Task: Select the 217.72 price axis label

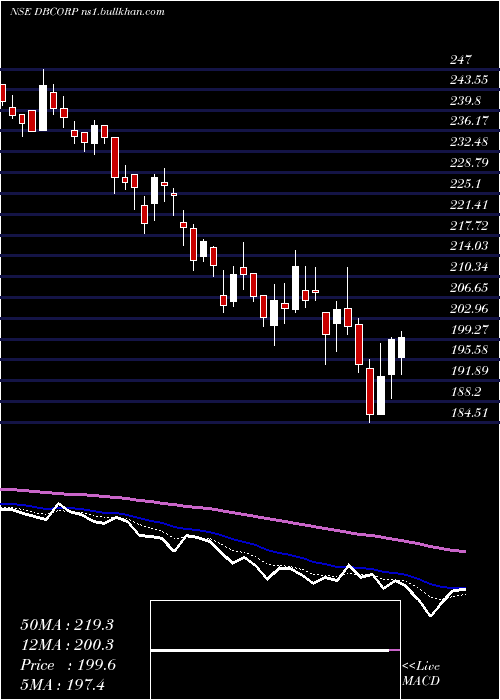Action: [469, 226]
